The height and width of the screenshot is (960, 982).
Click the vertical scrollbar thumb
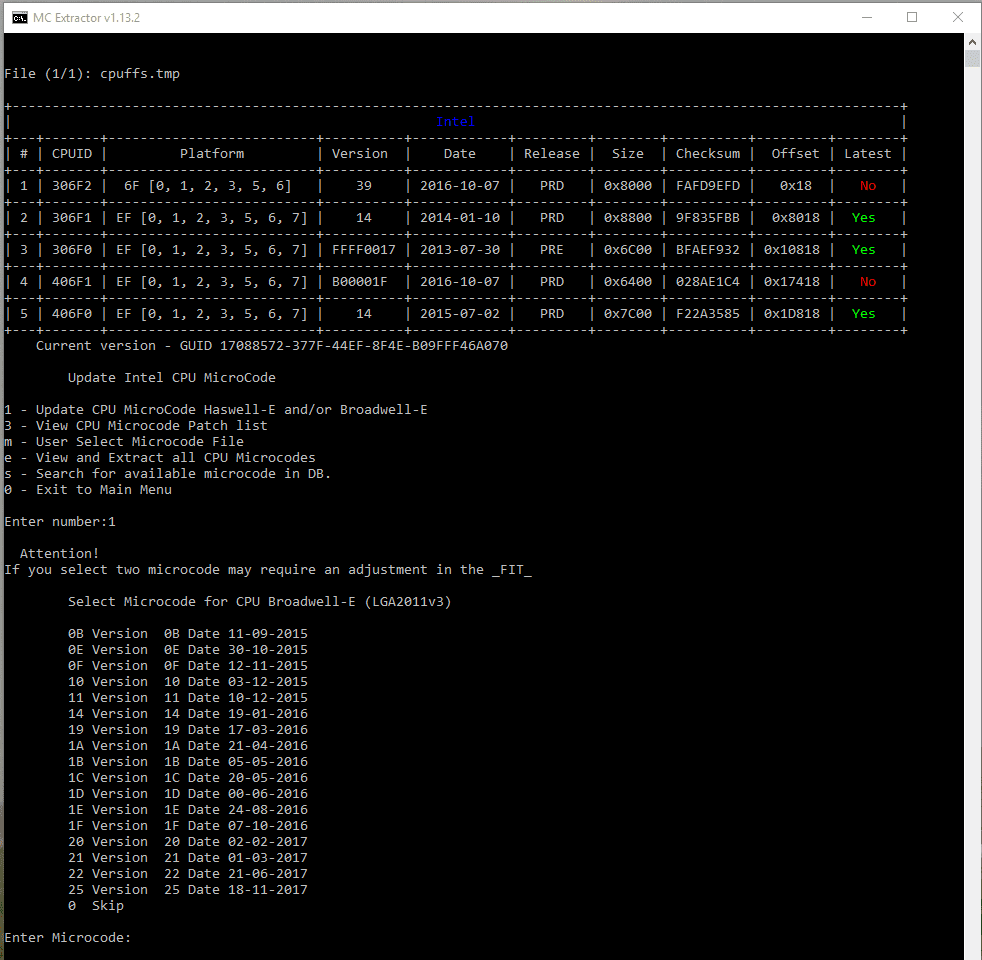[x=972, y=59]
